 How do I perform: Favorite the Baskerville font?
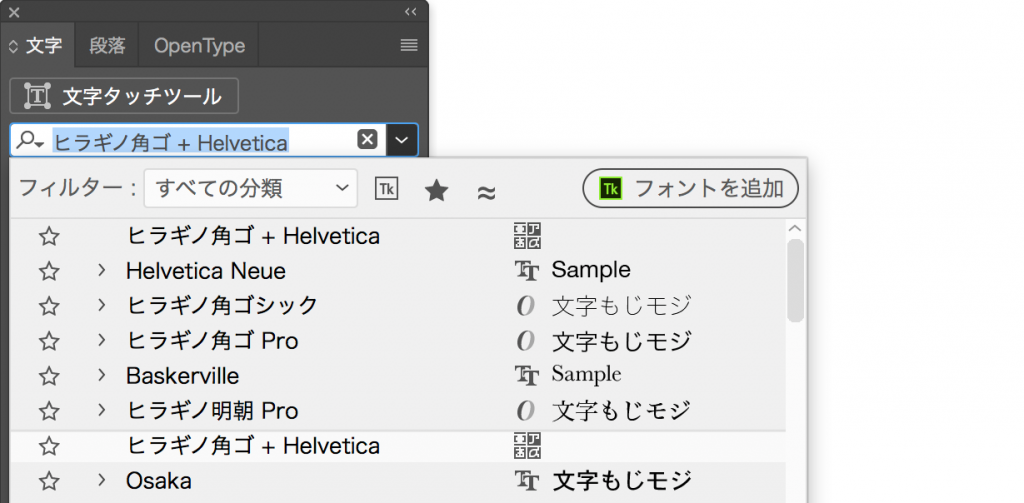[49, 376]
